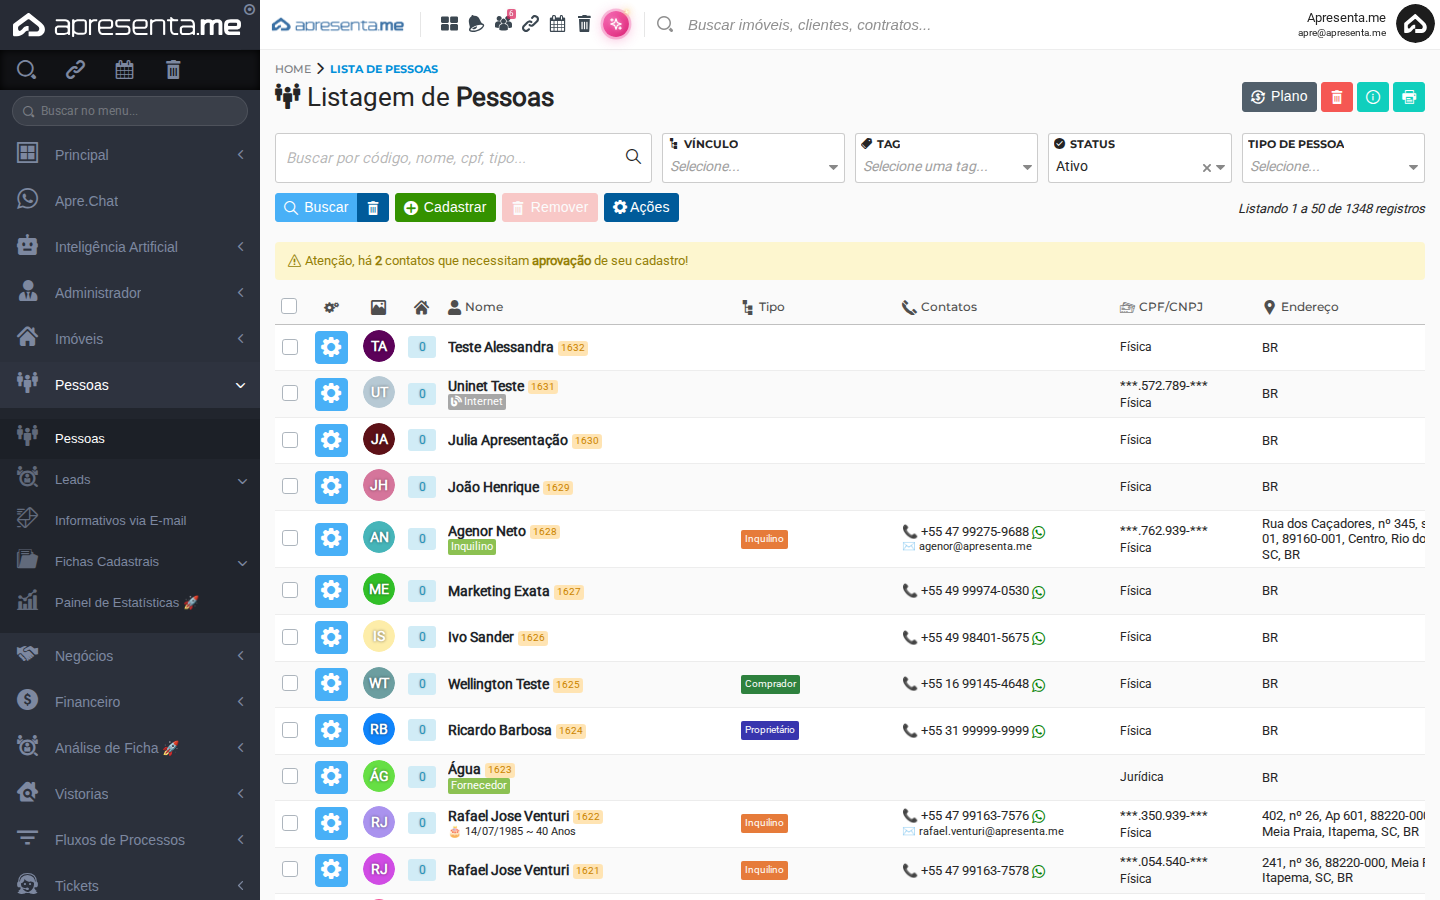Open the Financeiro sidebar menu

[x=130, y=702]
